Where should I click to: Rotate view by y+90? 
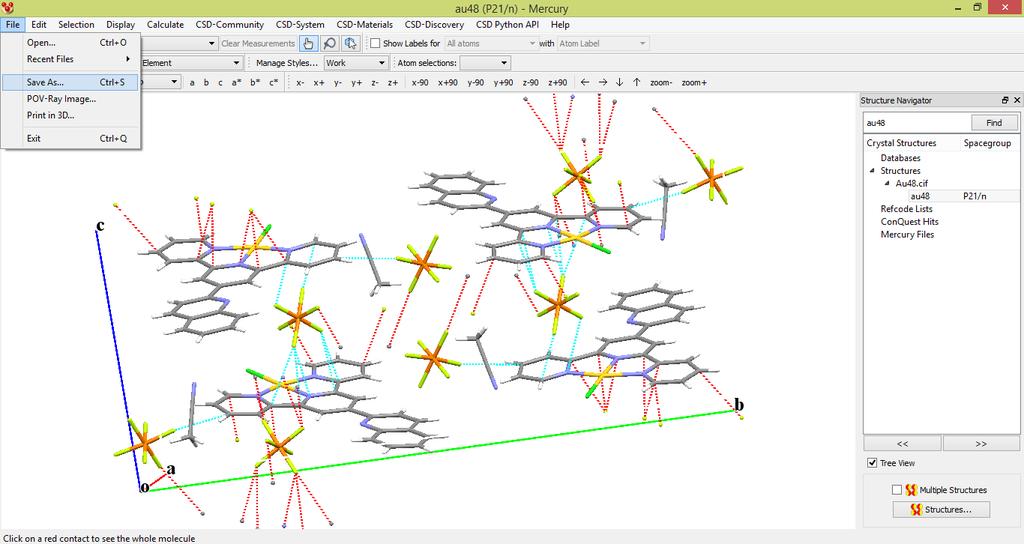(x=504, y=83)
